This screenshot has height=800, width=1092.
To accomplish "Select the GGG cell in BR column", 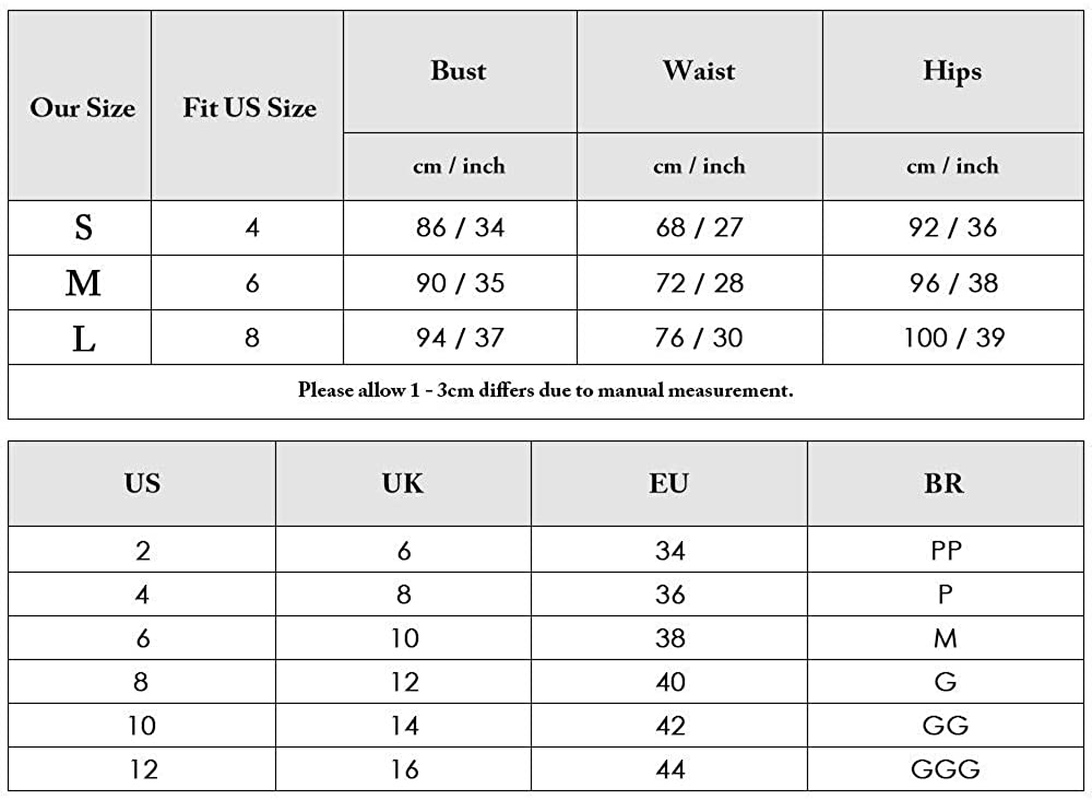I will [945, 769].
